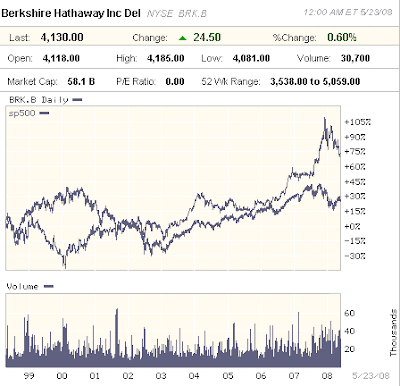
Task: Click the sp500 legend color marker
Action: (x=44, y=113)
